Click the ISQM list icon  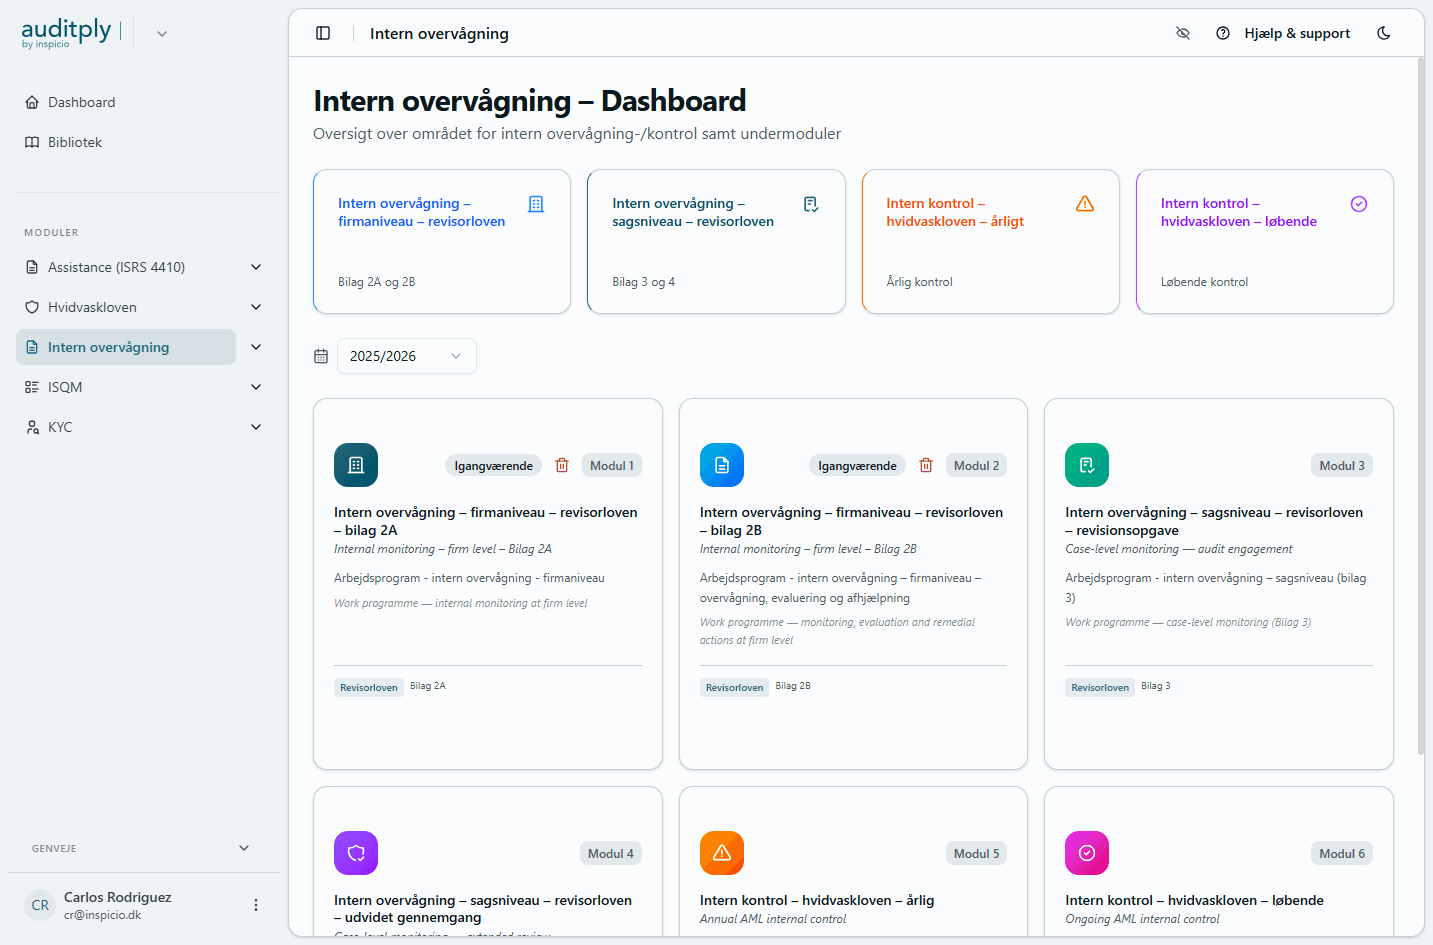point(32,387)
